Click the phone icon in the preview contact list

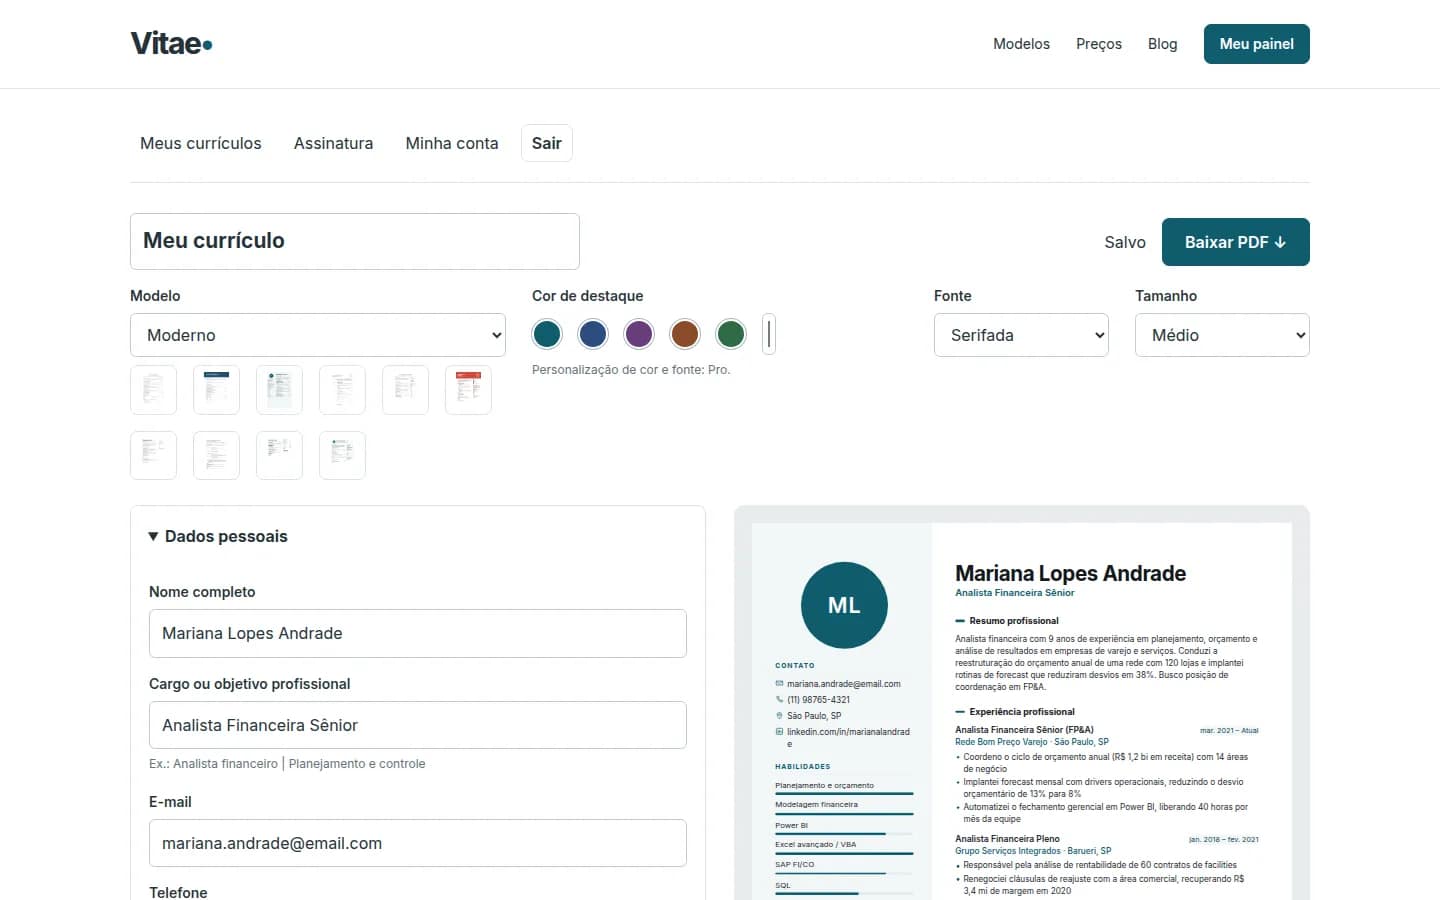(779, 700)
